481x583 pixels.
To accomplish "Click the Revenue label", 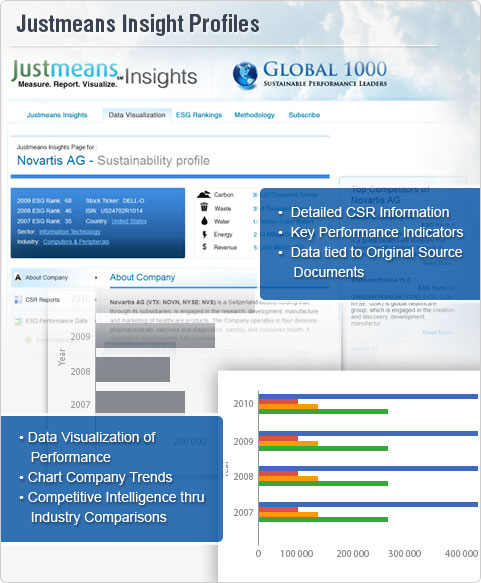I will tap(225, 248).
